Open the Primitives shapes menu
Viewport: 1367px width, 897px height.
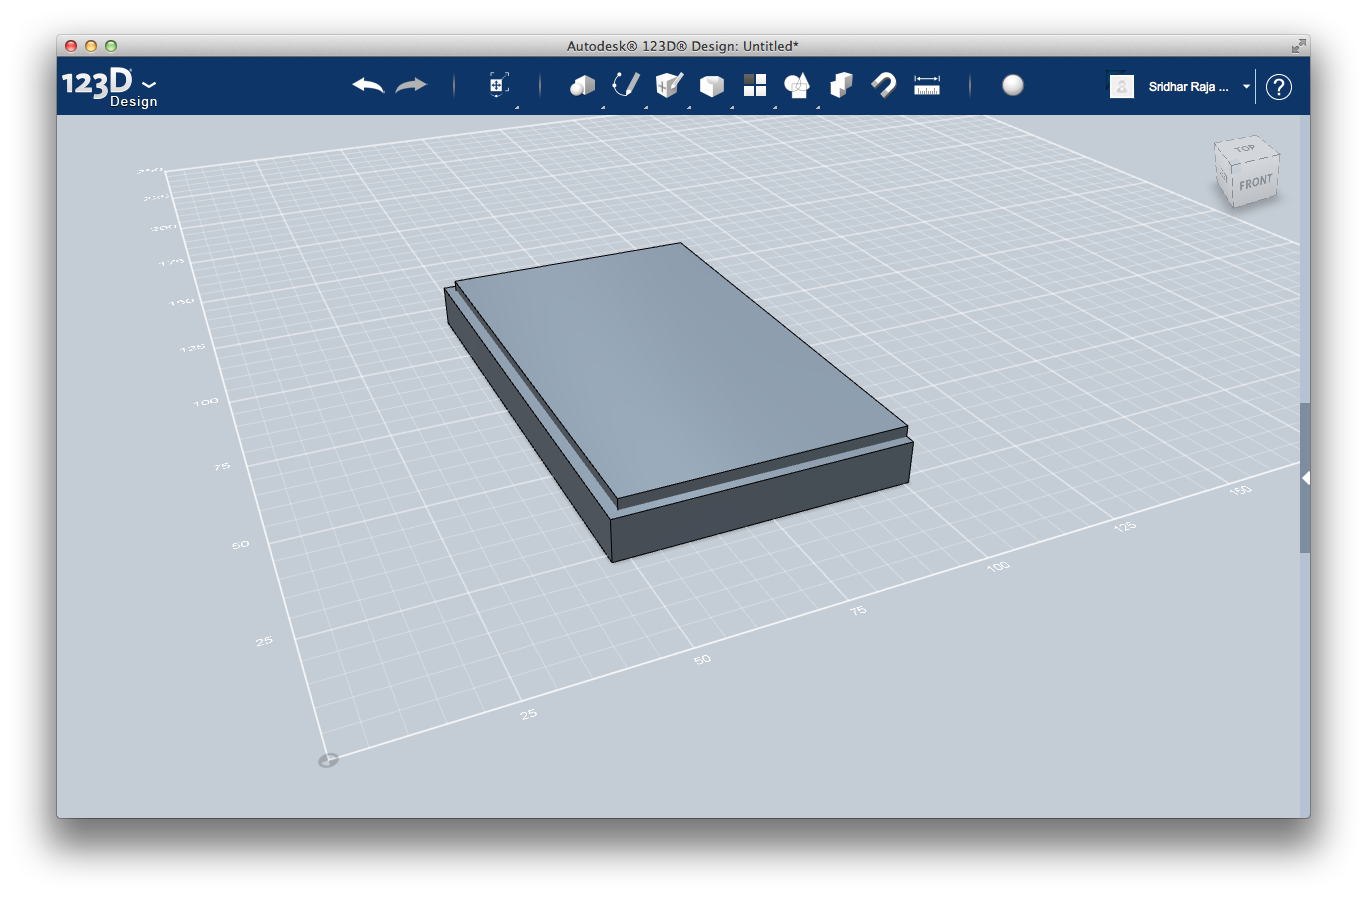click(x=582, y=86)
